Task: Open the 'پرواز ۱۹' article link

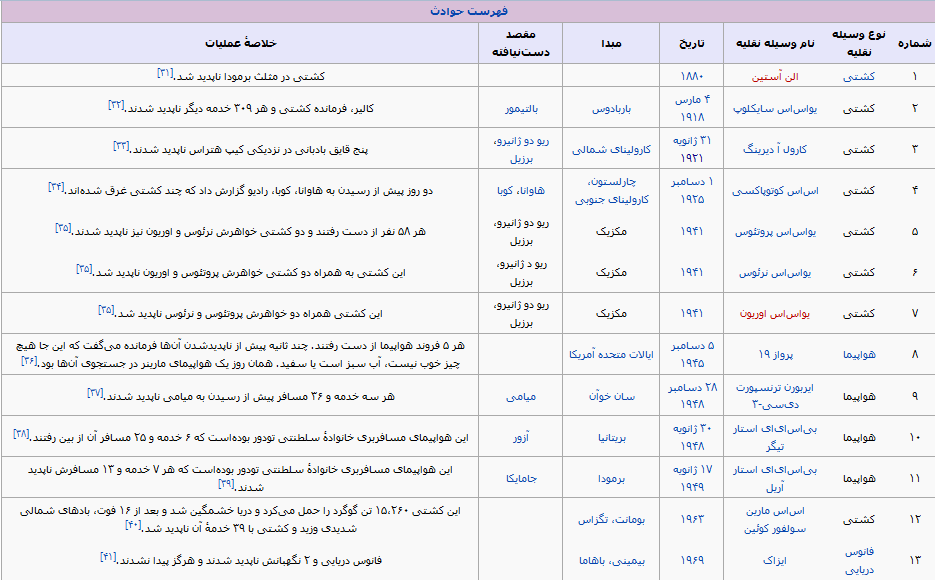Action: coord(775,355)
